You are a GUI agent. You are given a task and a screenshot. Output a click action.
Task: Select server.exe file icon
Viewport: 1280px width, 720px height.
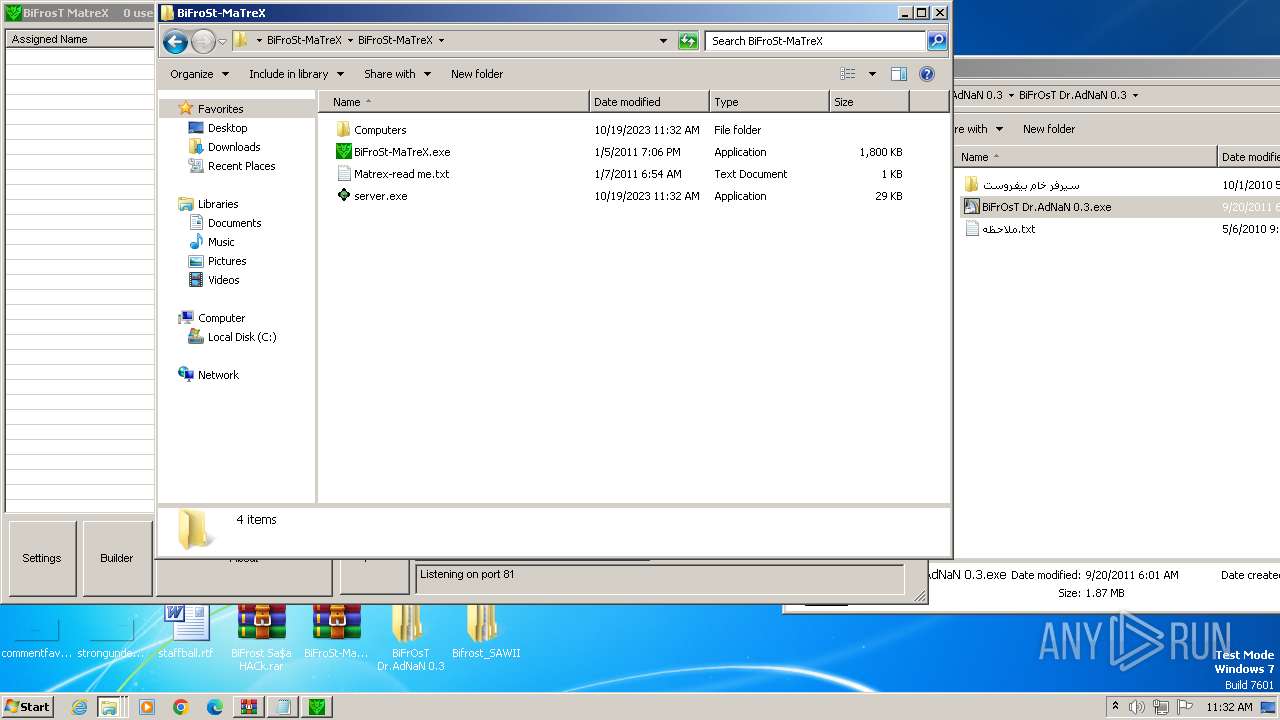[x=344, y=196]
